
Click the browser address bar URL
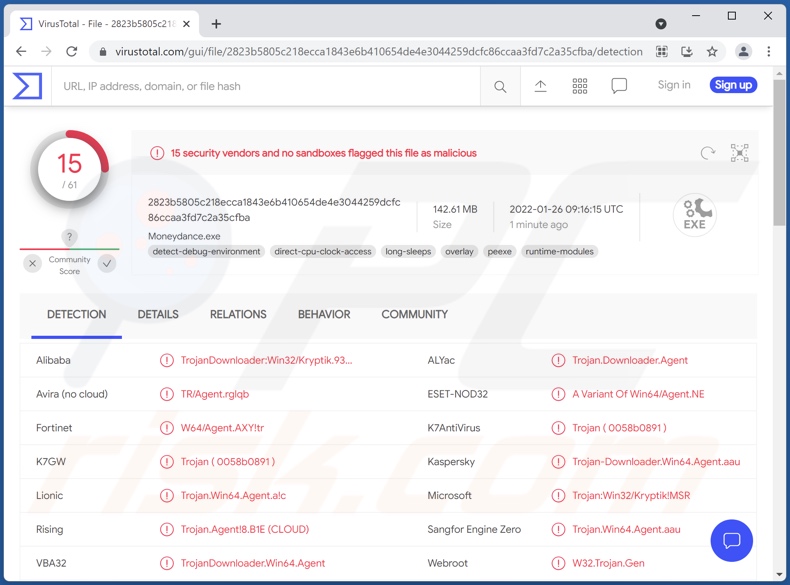coord(379,51)
